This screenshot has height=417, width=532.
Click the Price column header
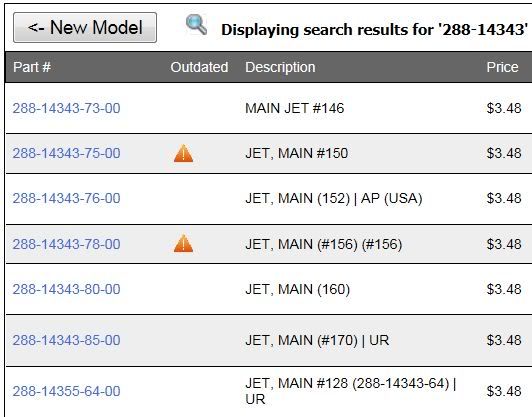pyautogui.click(x=502, y=67)
